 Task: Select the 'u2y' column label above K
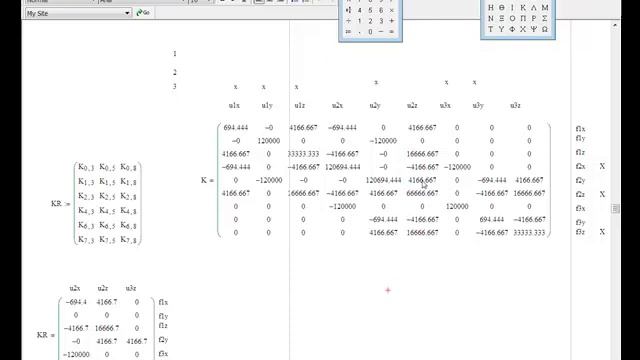pyautogui.click(x=375, y=105)
